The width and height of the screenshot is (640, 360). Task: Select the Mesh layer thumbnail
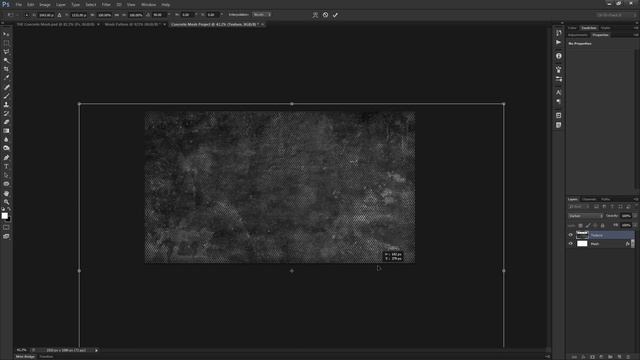click(x=582, y=244)
